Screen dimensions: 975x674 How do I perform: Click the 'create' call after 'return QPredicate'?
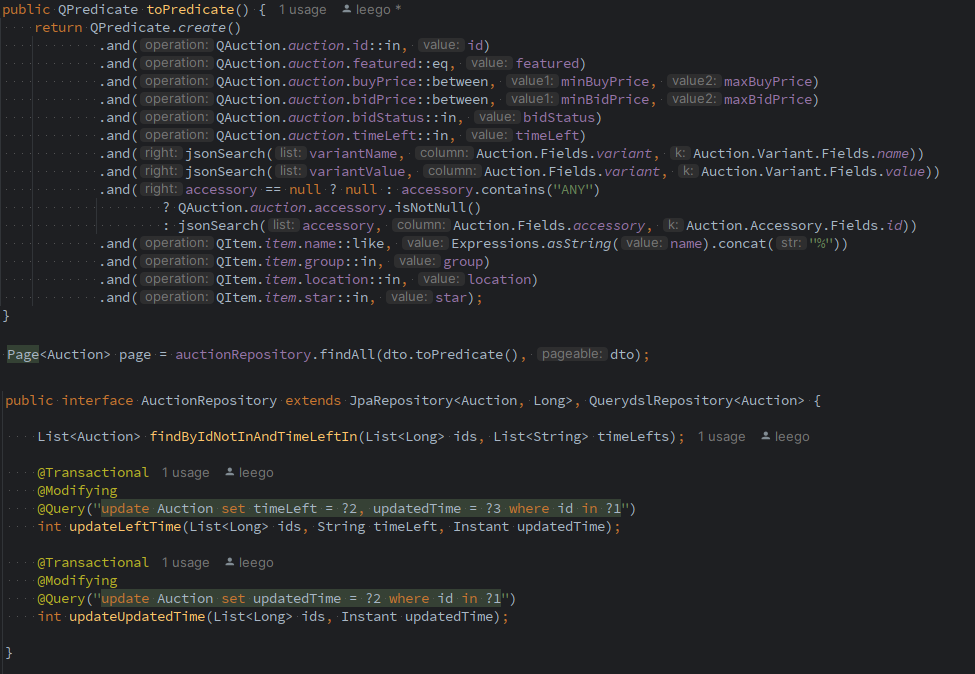tap(203, 28)
